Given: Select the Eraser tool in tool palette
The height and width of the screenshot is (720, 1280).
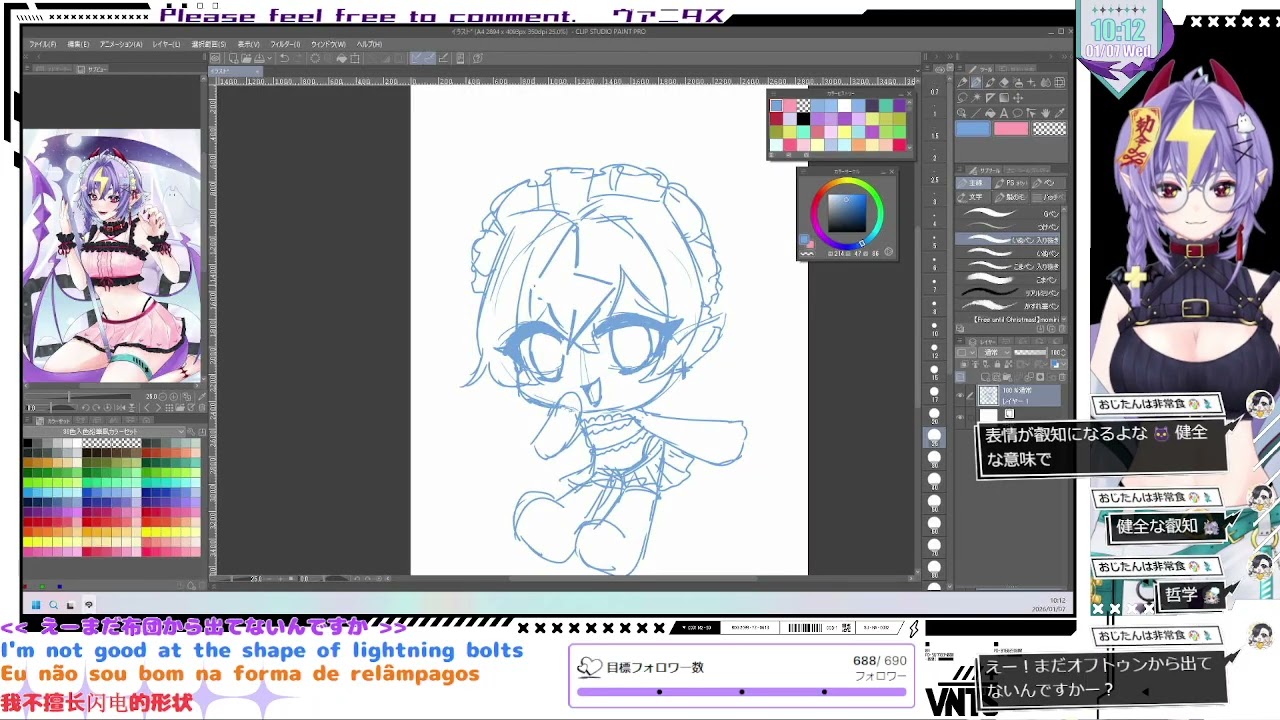Looking at the screenshot, I should tap(1004, 83).
